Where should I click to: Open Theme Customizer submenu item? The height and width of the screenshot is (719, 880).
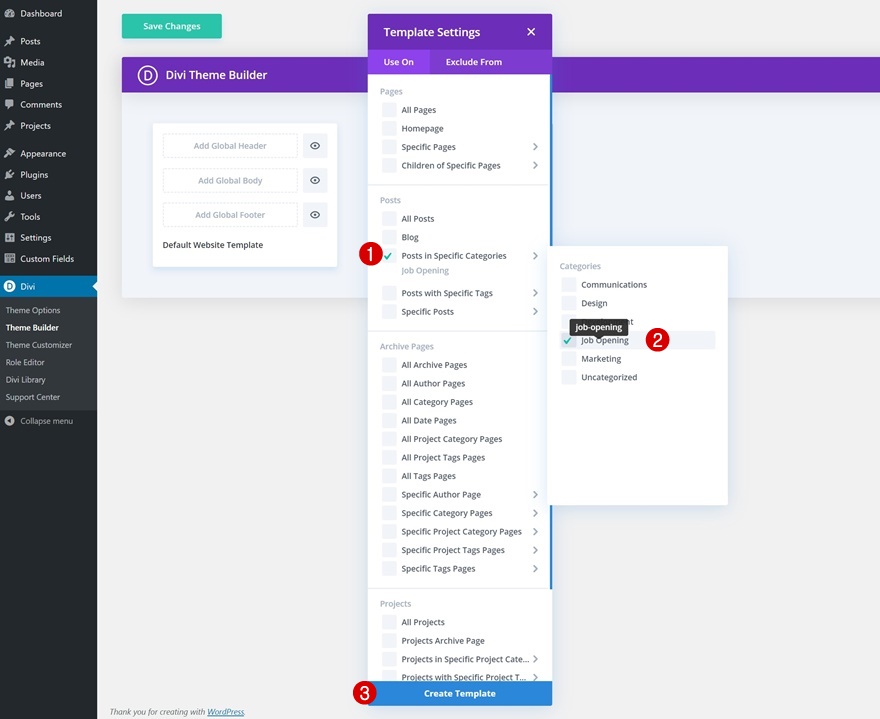[x=39, y=345]
